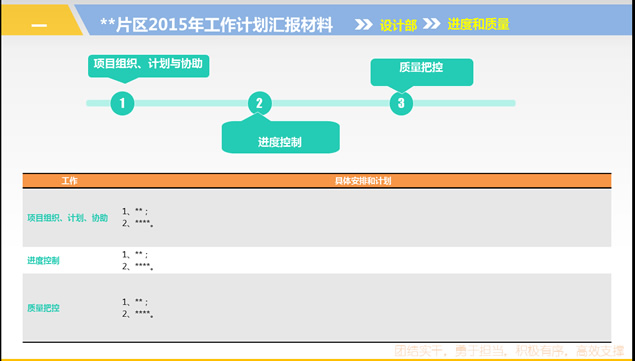The width and height of the screenshot is (635, 361).
Task: Select the 进度控制 table row label
Action: point(43,261)
